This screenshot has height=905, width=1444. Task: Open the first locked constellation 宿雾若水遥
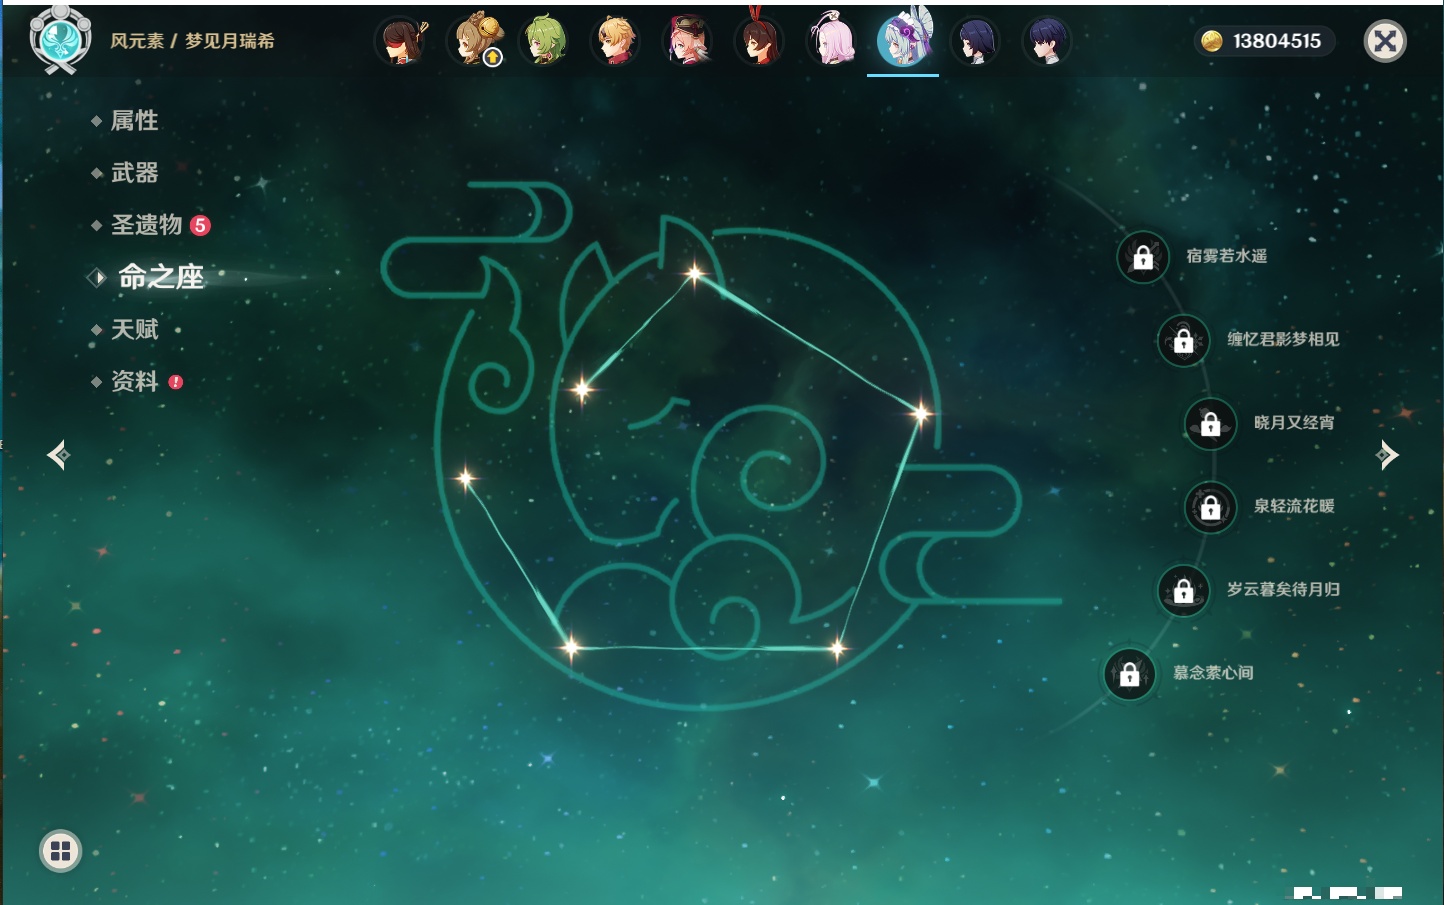coord(1143,257)
